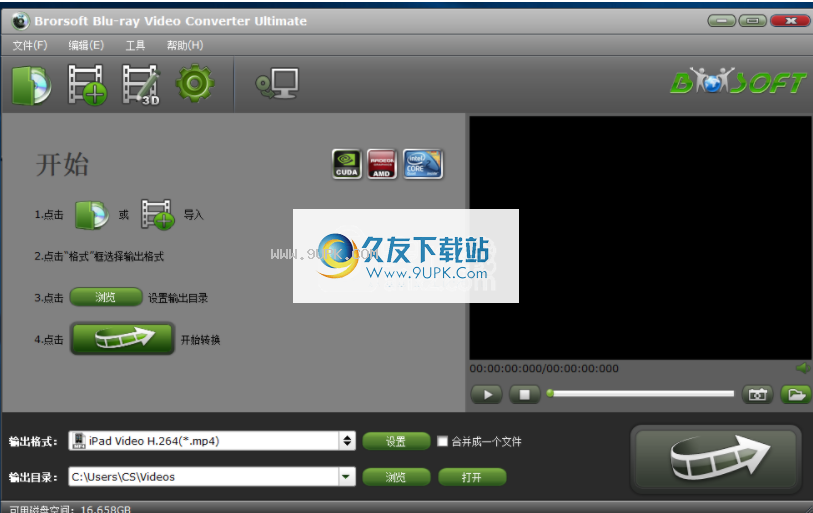Click the green 浏览 button in step 3

pos(106,297)
